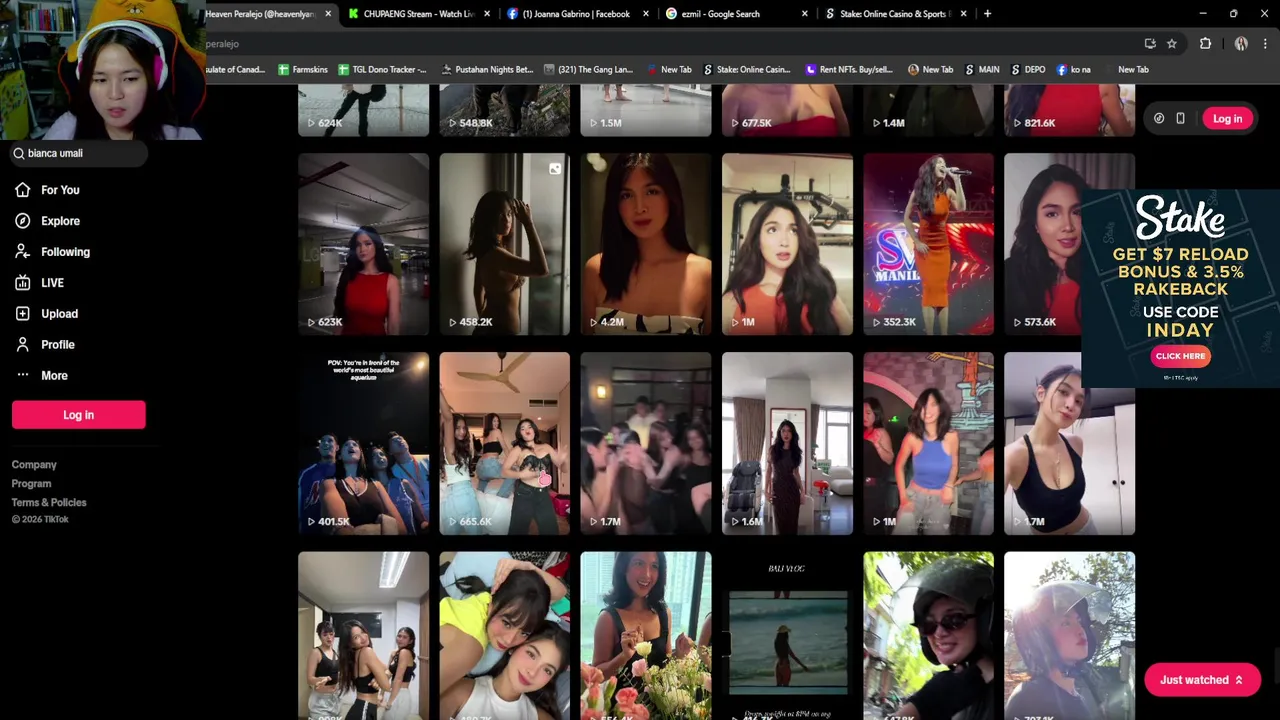Switch to the Joanna Gabrino Facebook tab
Screen dimensions: 1280x720
coord(578,14)
